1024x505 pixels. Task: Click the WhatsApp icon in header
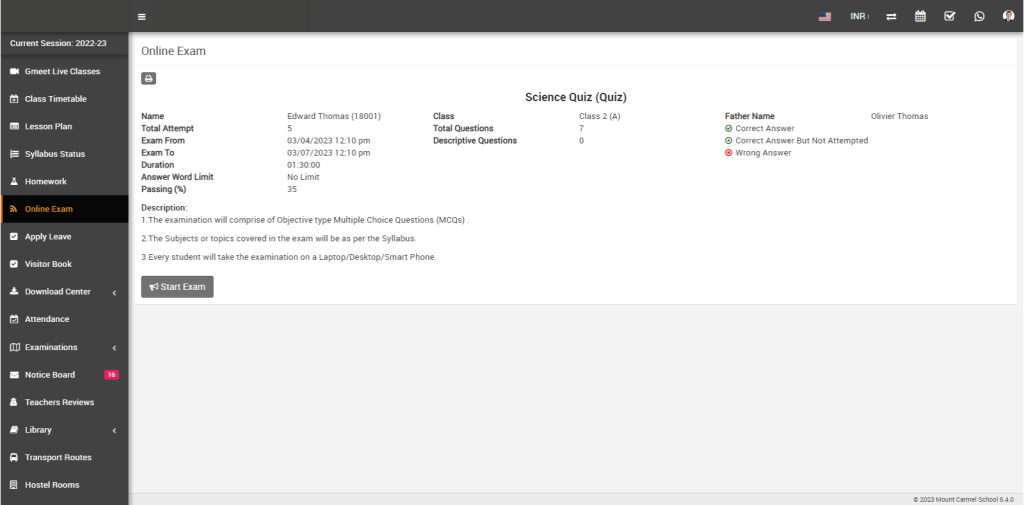click(979, 16)
